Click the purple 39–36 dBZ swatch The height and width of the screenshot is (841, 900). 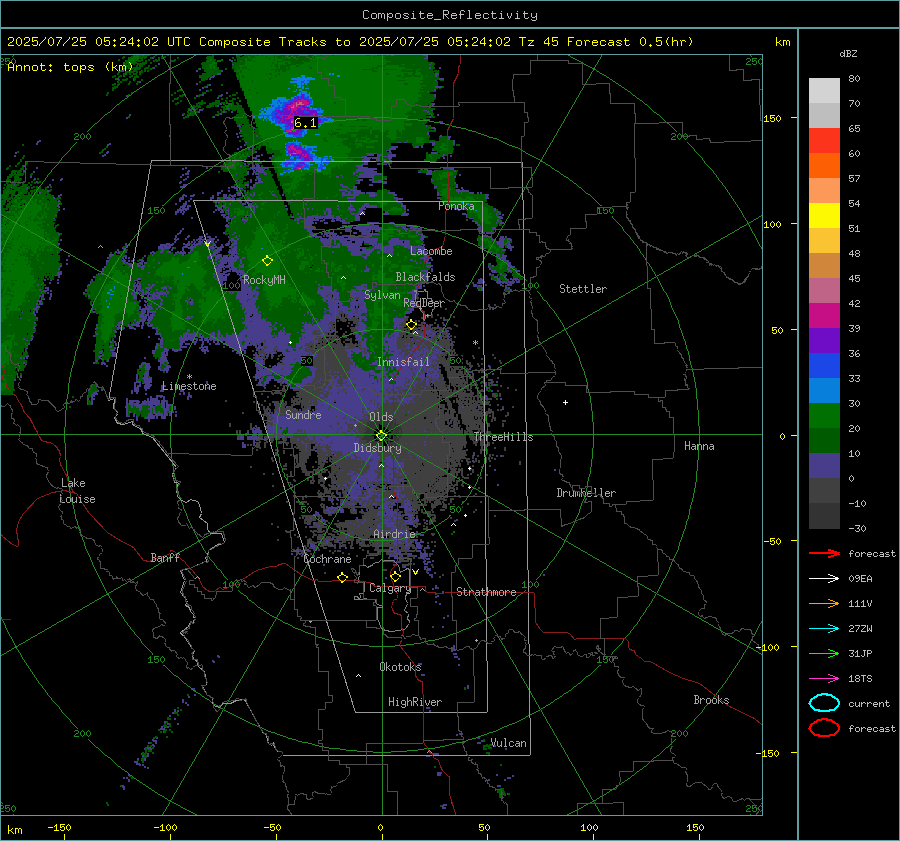click(824, 341)
